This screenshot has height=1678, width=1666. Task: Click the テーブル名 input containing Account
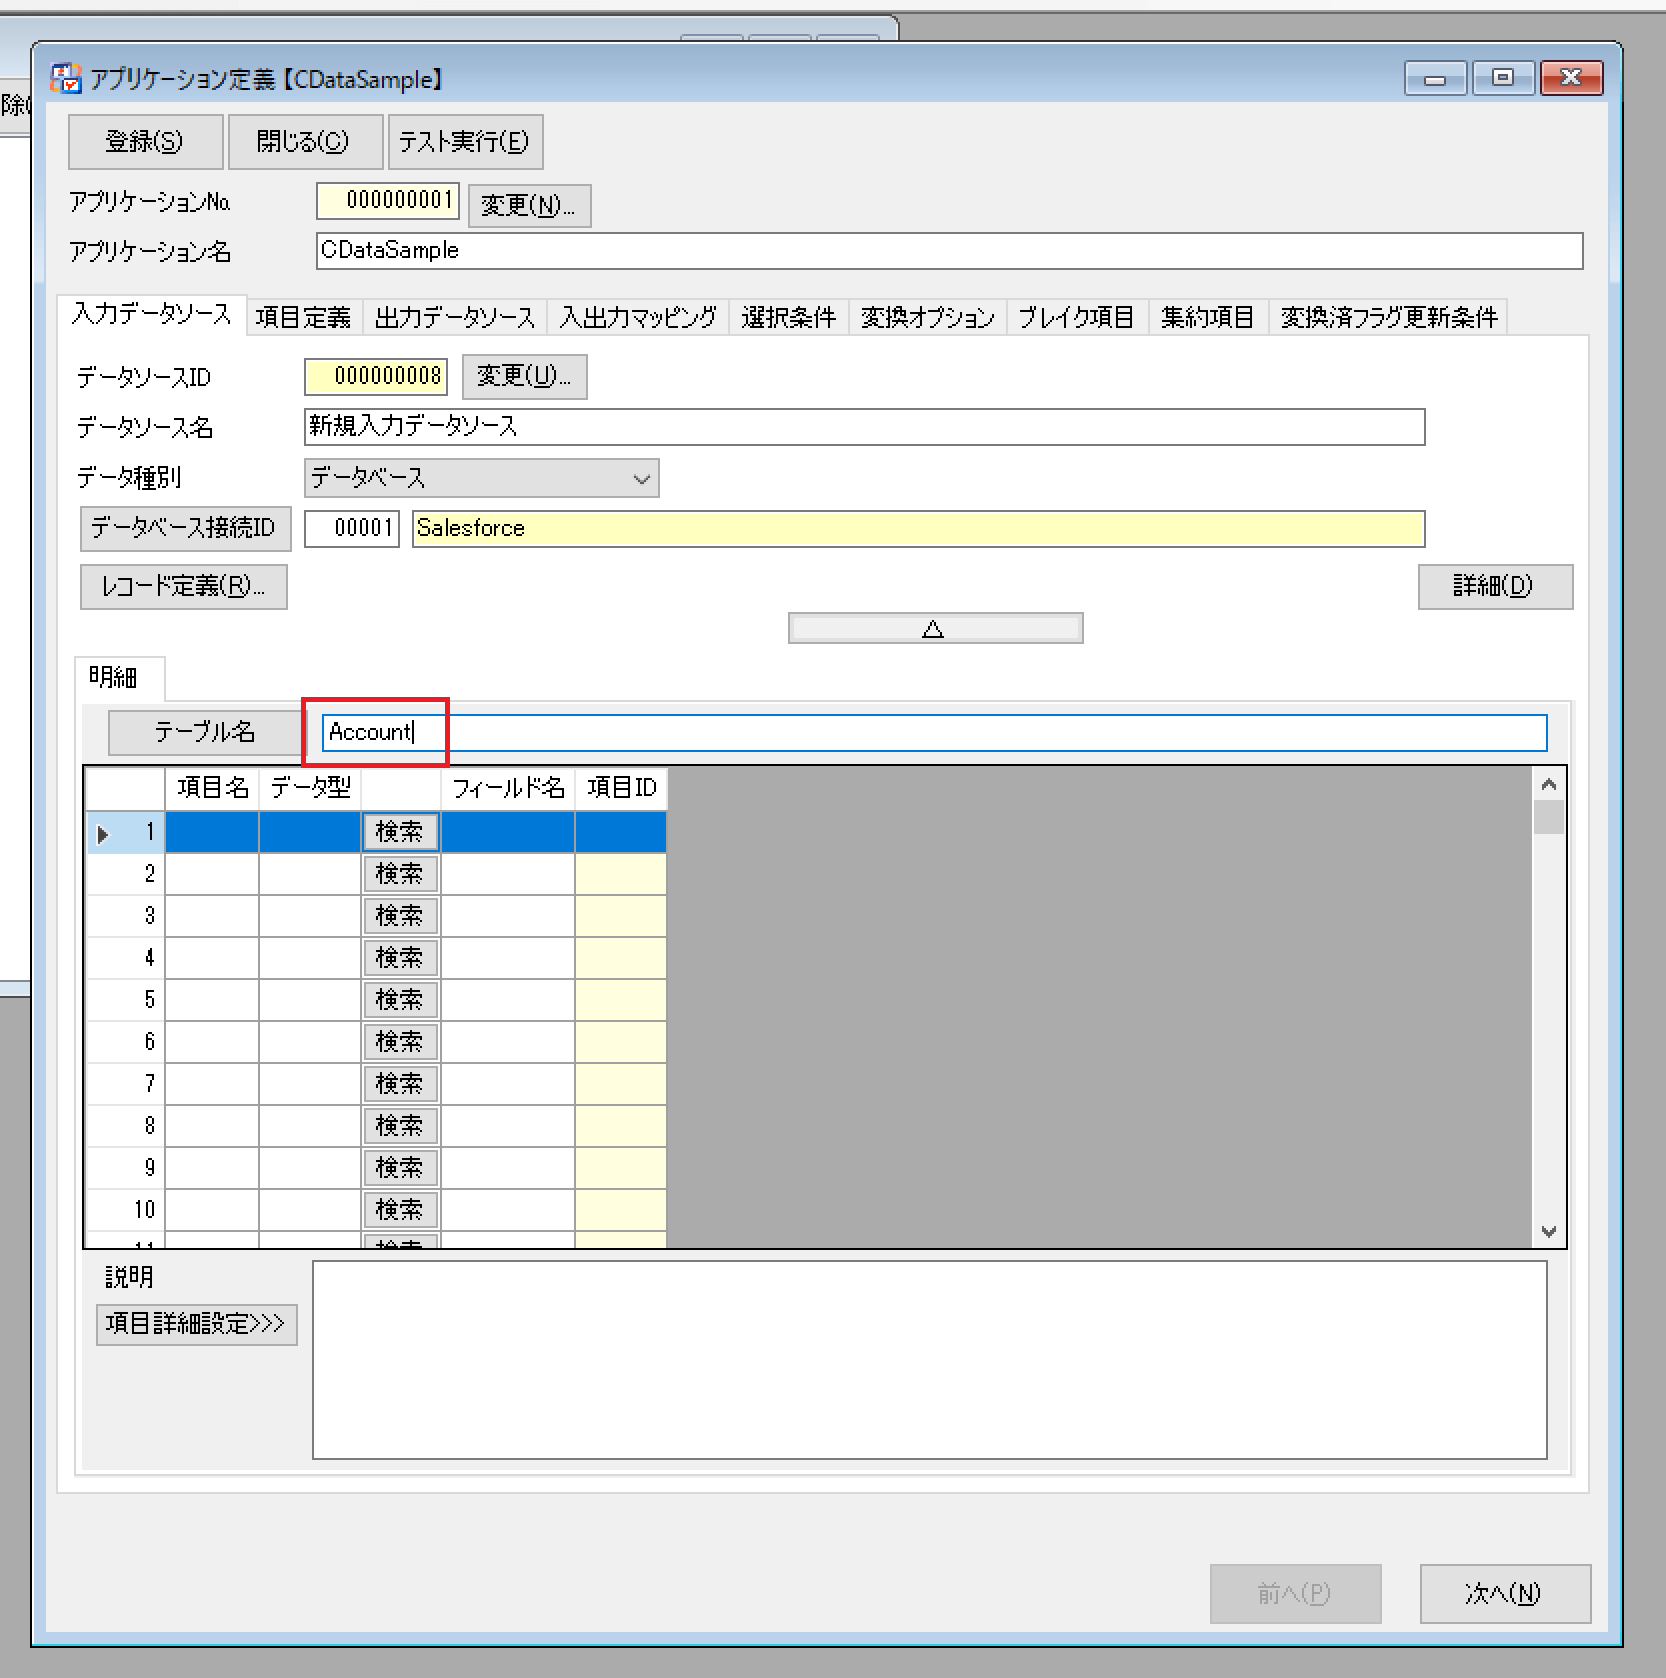(934, 732)
